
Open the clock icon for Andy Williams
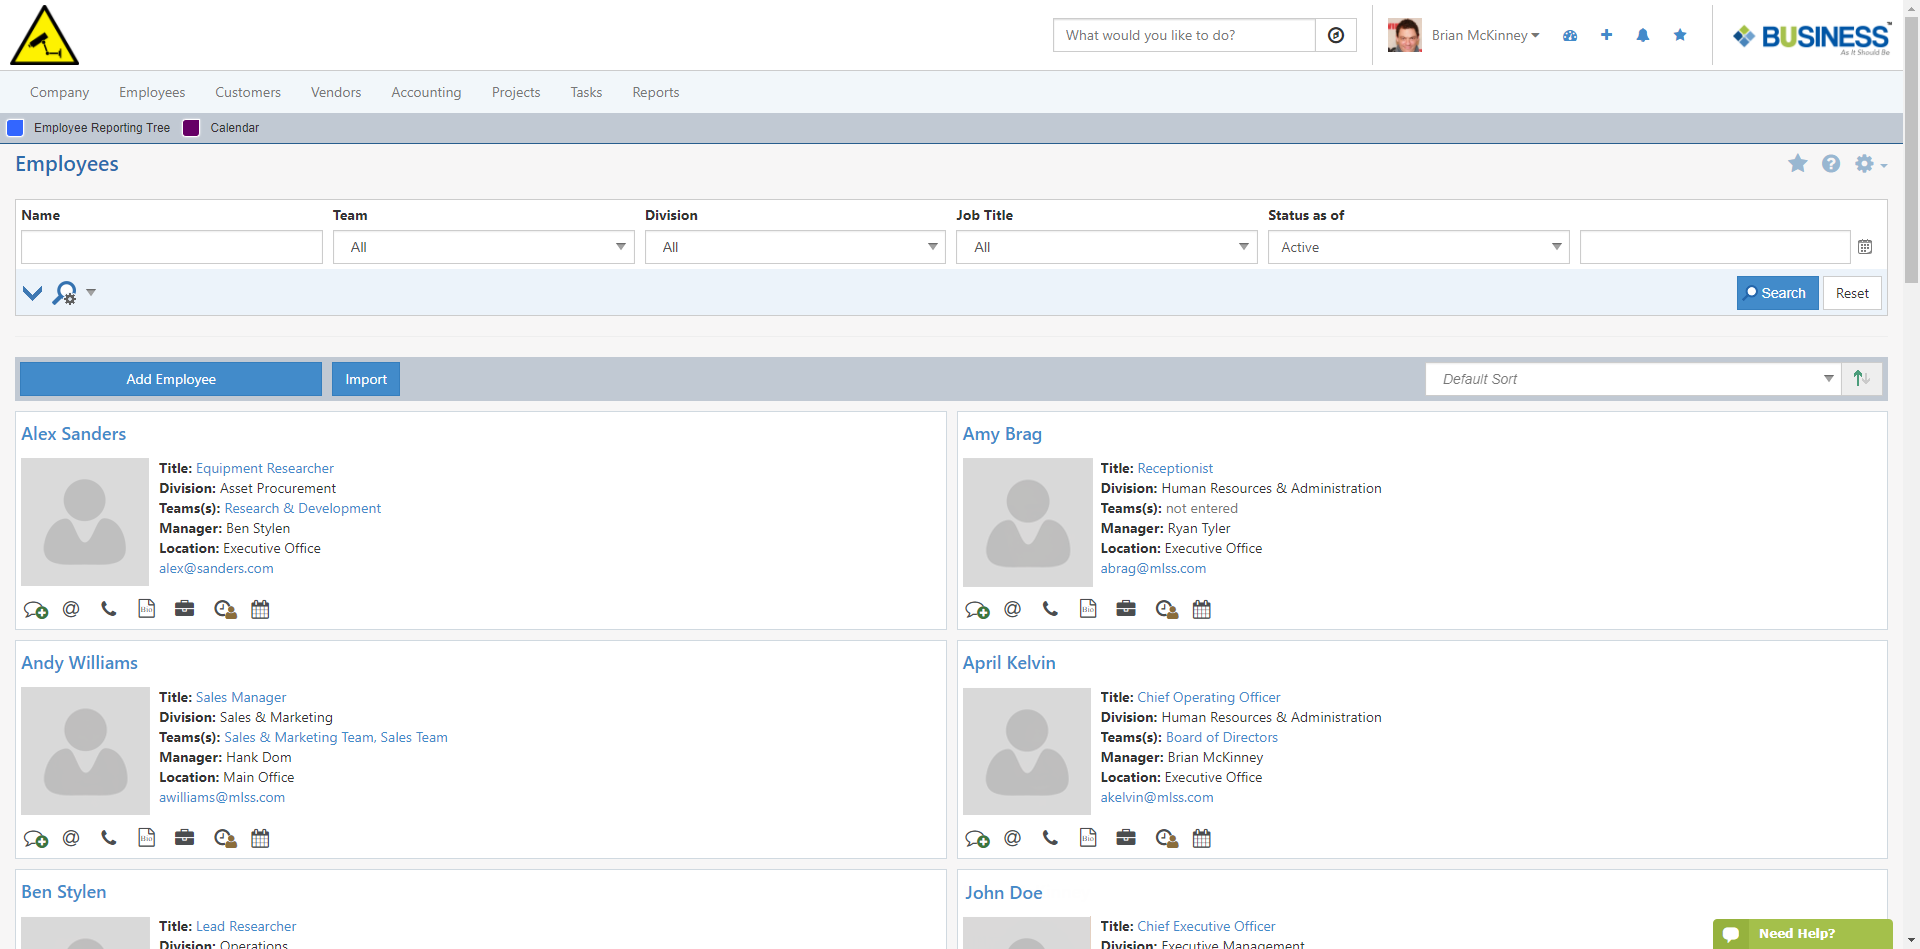pos(225,839)
